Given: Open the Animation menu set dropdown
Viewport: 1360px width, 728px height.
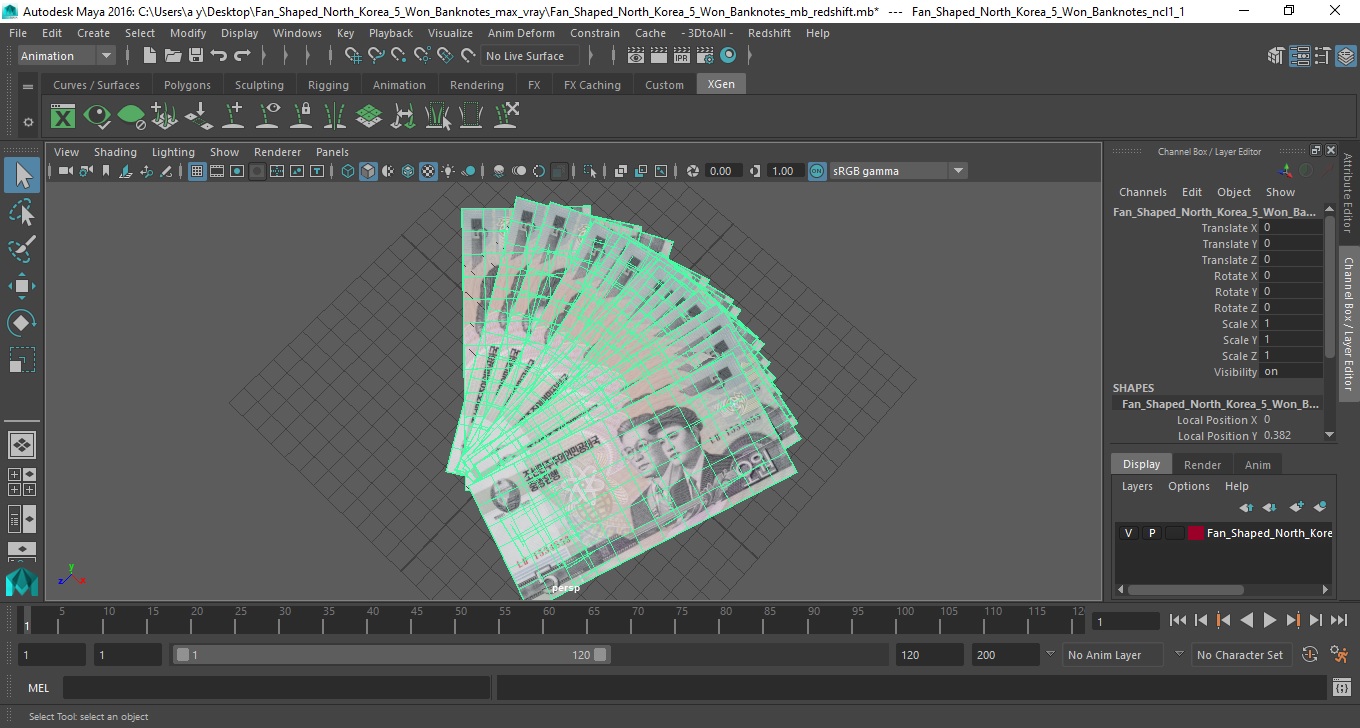Looking at the screenshot, I should [x=67, y=56].
